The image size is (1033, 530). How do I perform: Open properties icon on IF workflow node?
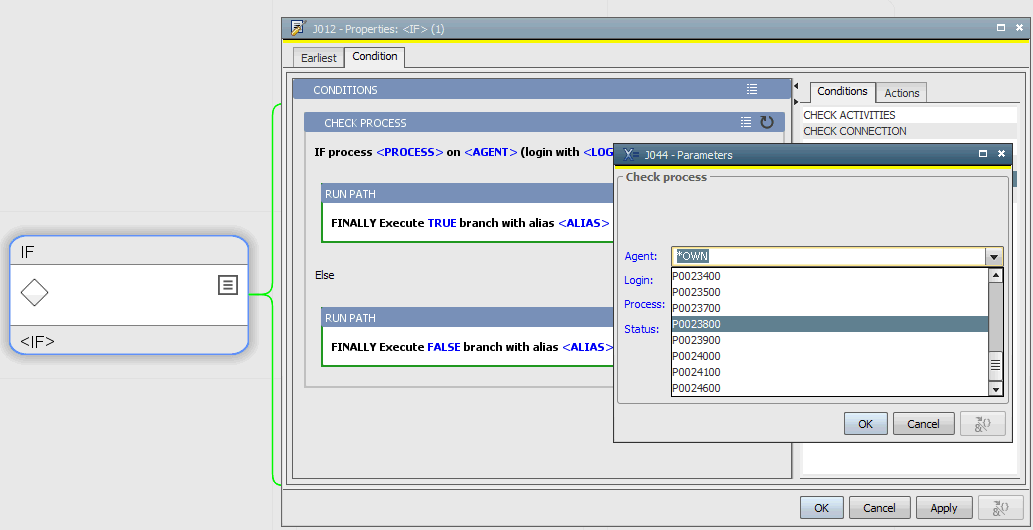coord(228,285)
